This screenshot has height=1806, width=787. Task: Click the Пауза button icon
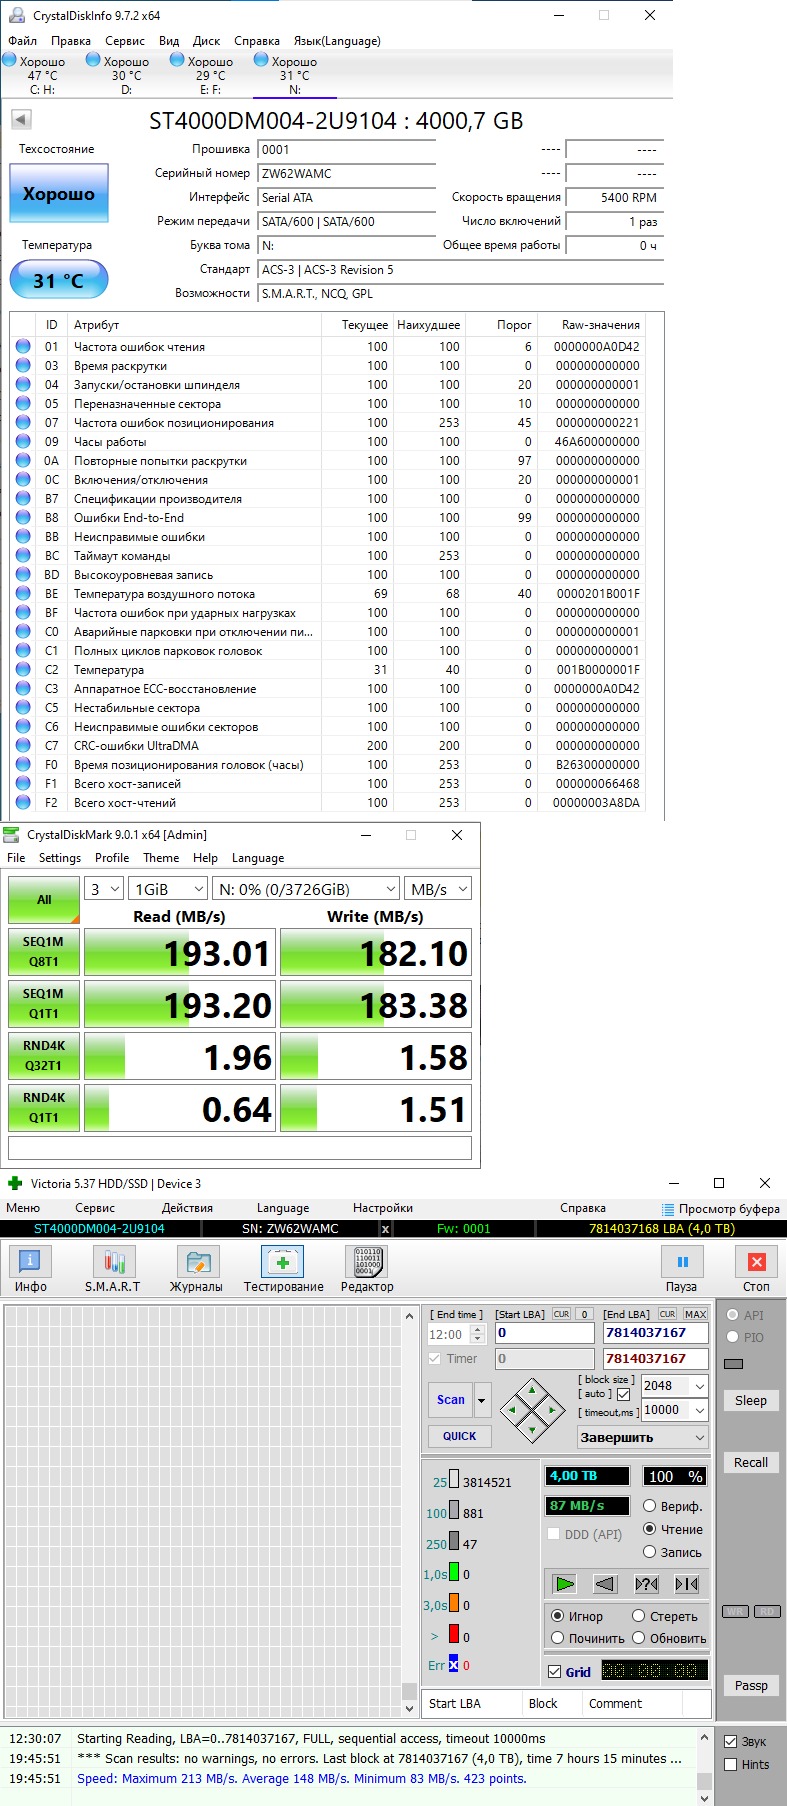682,1262
